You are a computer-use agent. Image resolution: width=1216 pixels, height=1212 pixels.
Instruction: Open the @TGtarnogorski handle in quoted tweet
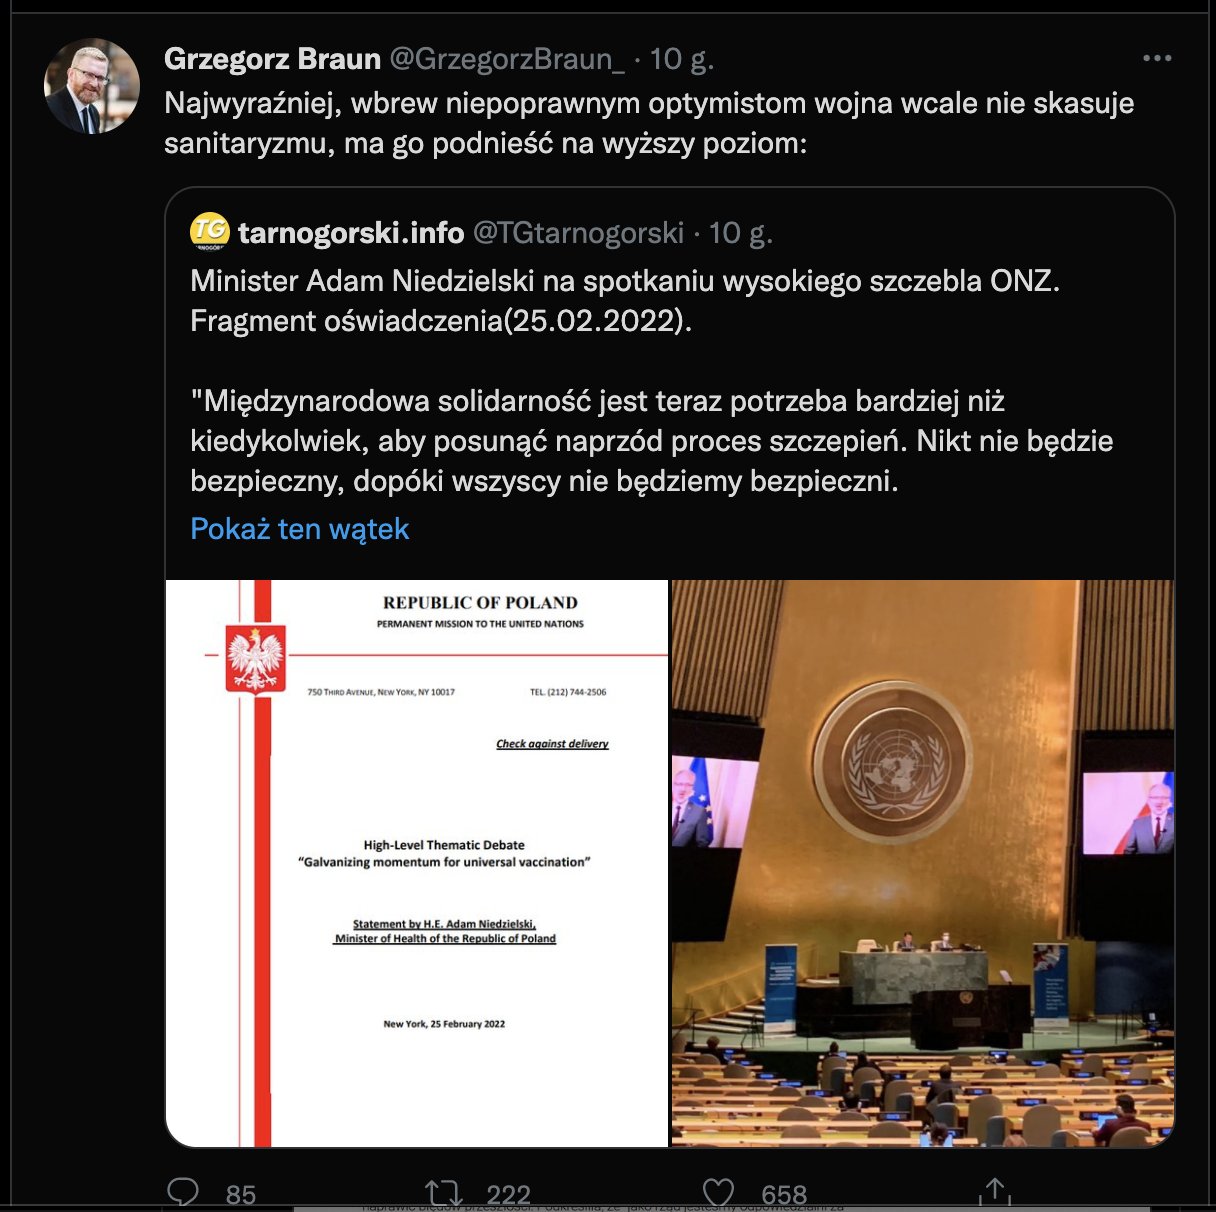(x=578, y=233)
